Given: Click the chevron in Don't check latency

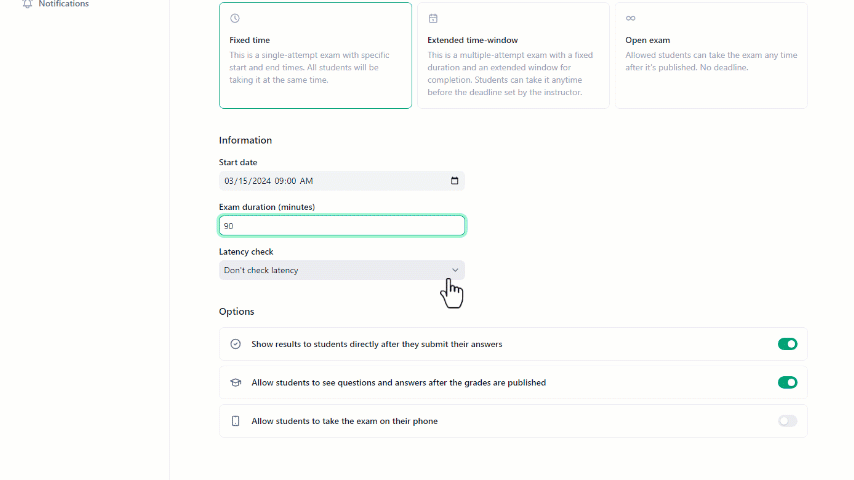Looking at the screenshot, I should pos(455,270).
